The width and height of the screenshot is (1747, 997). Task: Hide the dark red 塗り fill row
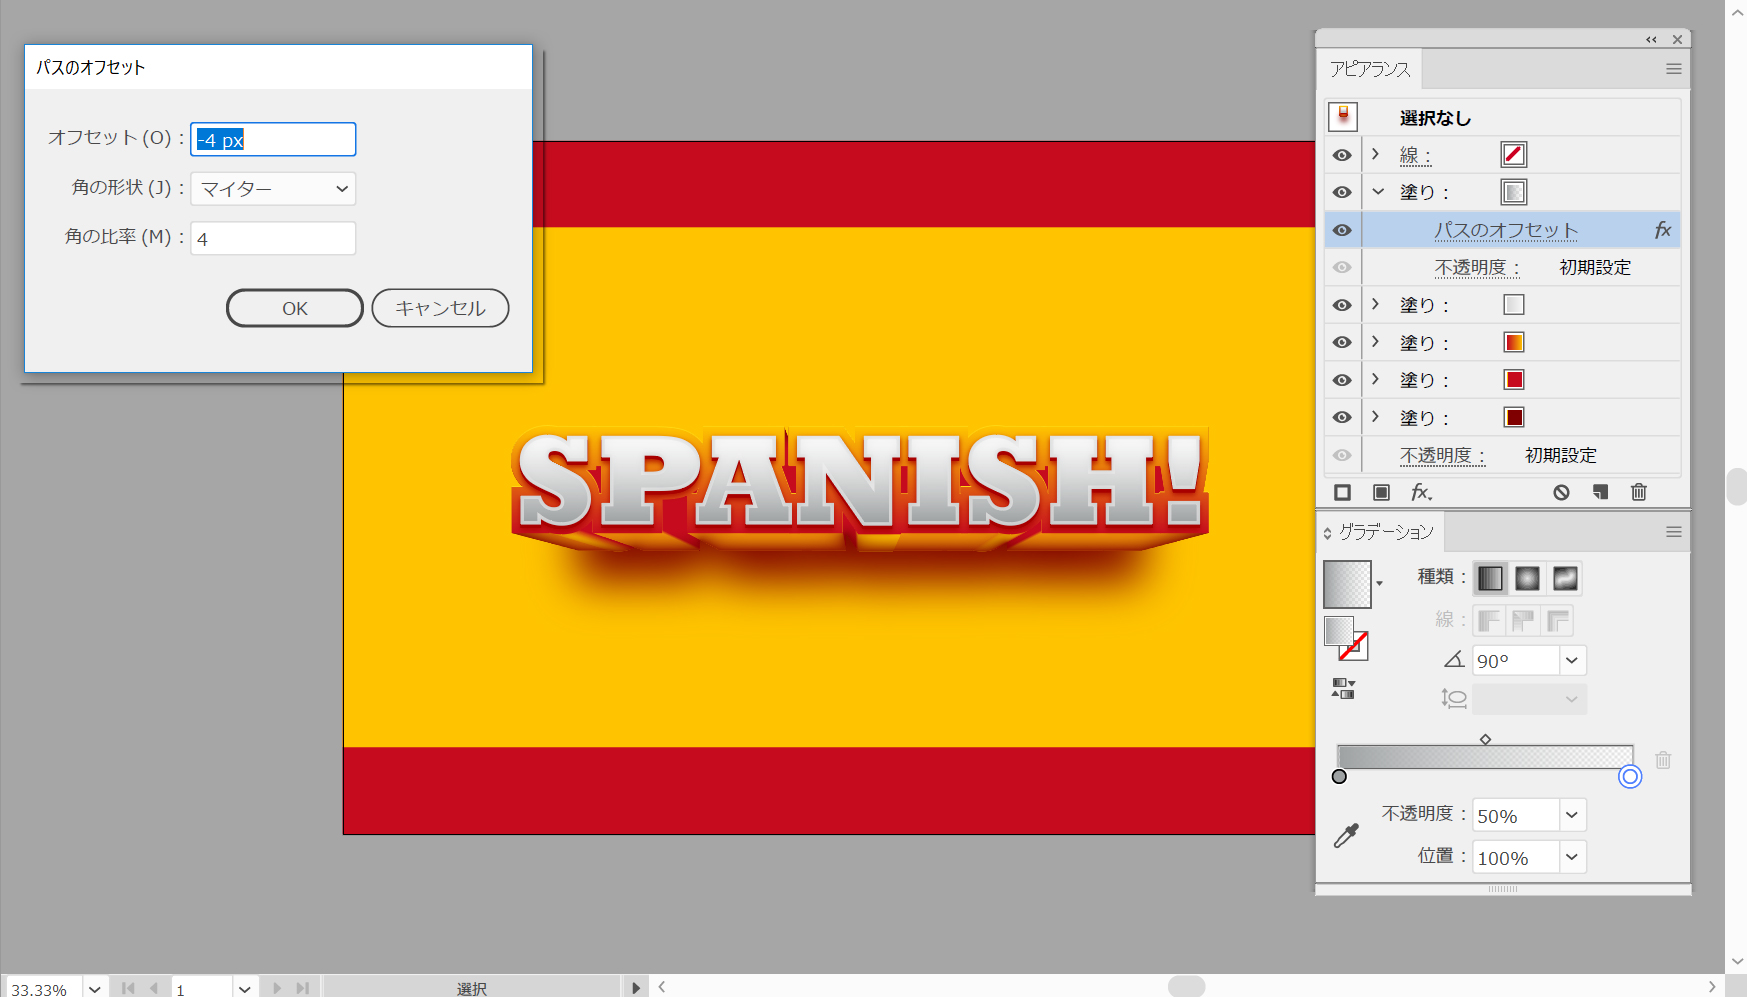click(1342, 418)
